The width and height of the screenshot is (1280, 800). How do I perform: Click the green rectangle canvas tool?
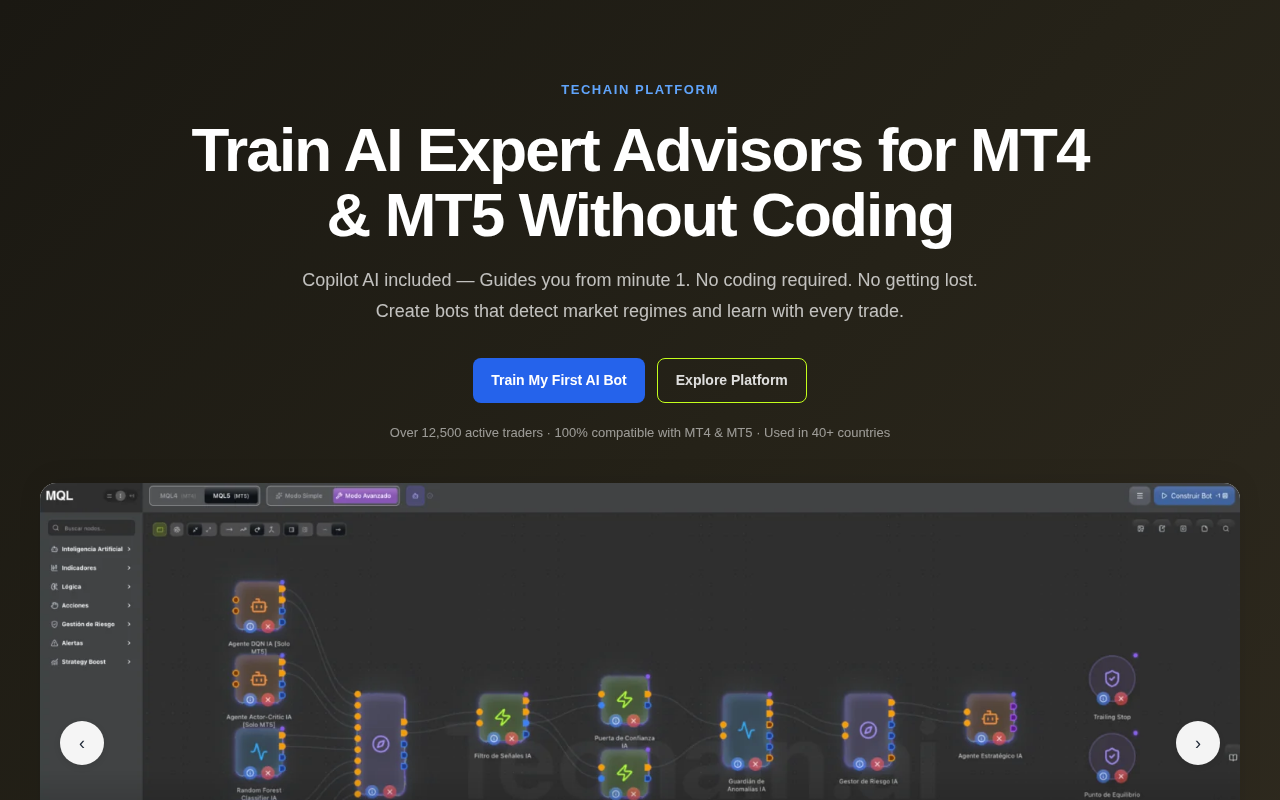point(160,530)
